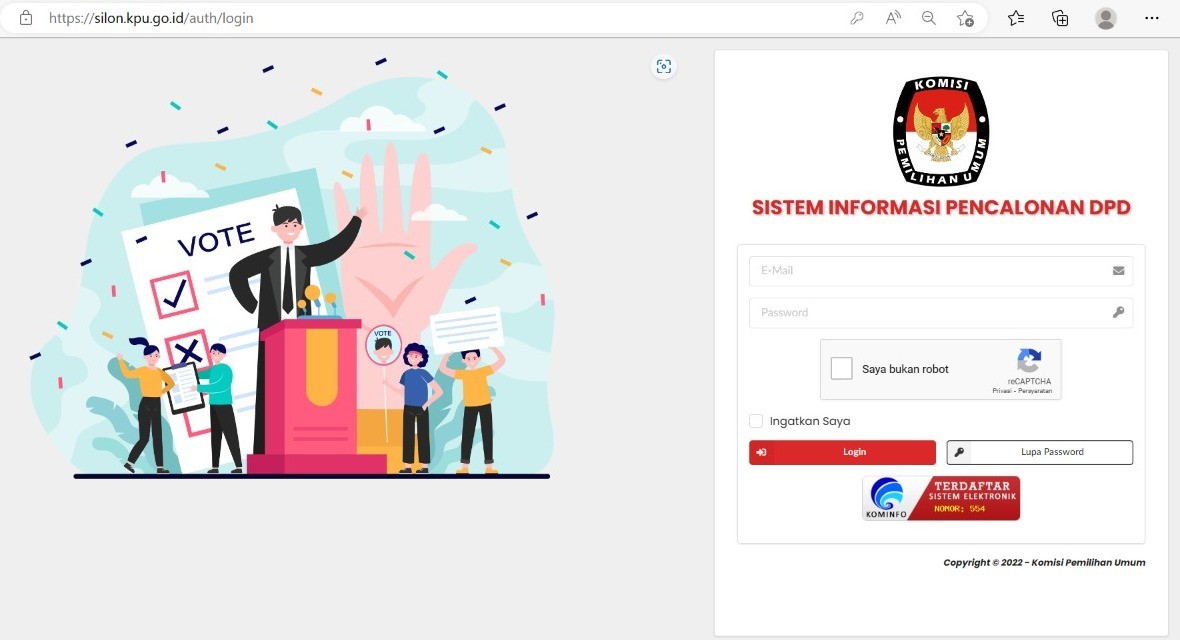Open browser Collections icon
Viewport: 1180px width, 640px height.
pos(1060,18)
